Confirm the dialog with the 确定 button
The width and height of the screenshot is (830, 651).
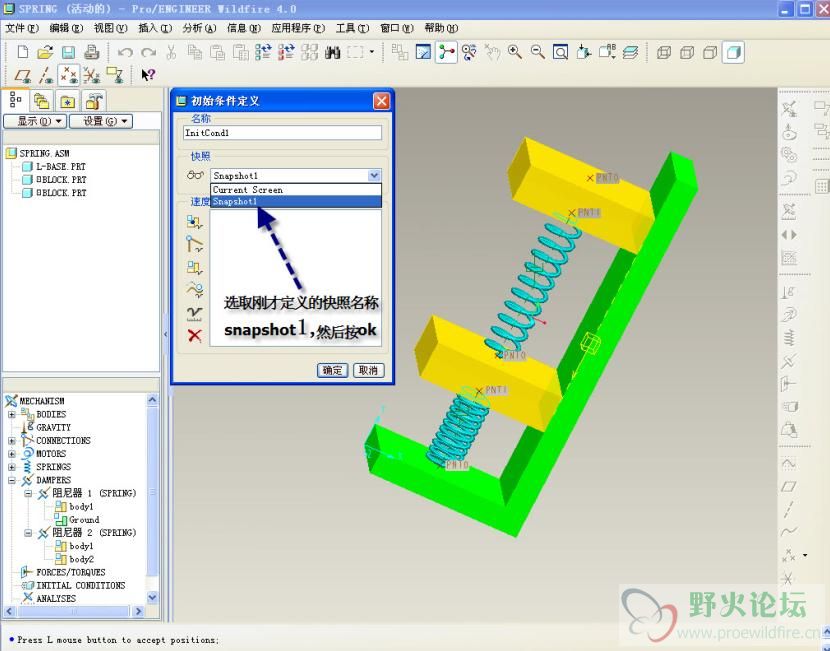[x=332, y=370]
